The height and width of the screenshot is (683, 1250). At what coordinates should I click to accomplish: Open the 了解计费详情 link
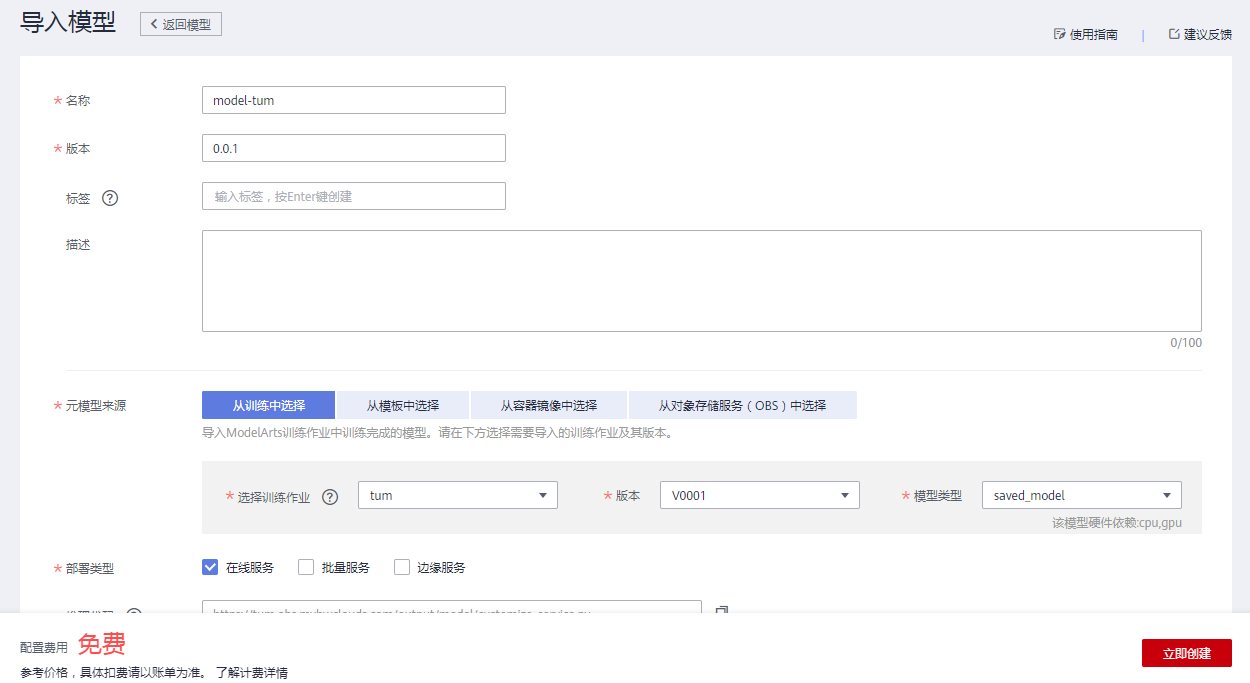(252, 673)
